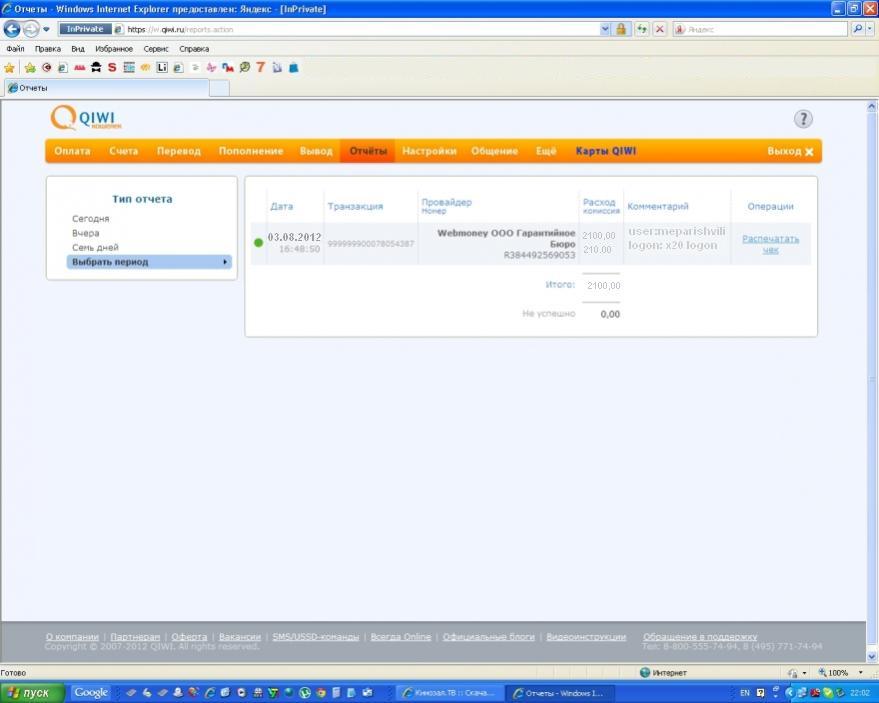
Task: Click the security lock icon in address bar
Action: pos(622,29)
